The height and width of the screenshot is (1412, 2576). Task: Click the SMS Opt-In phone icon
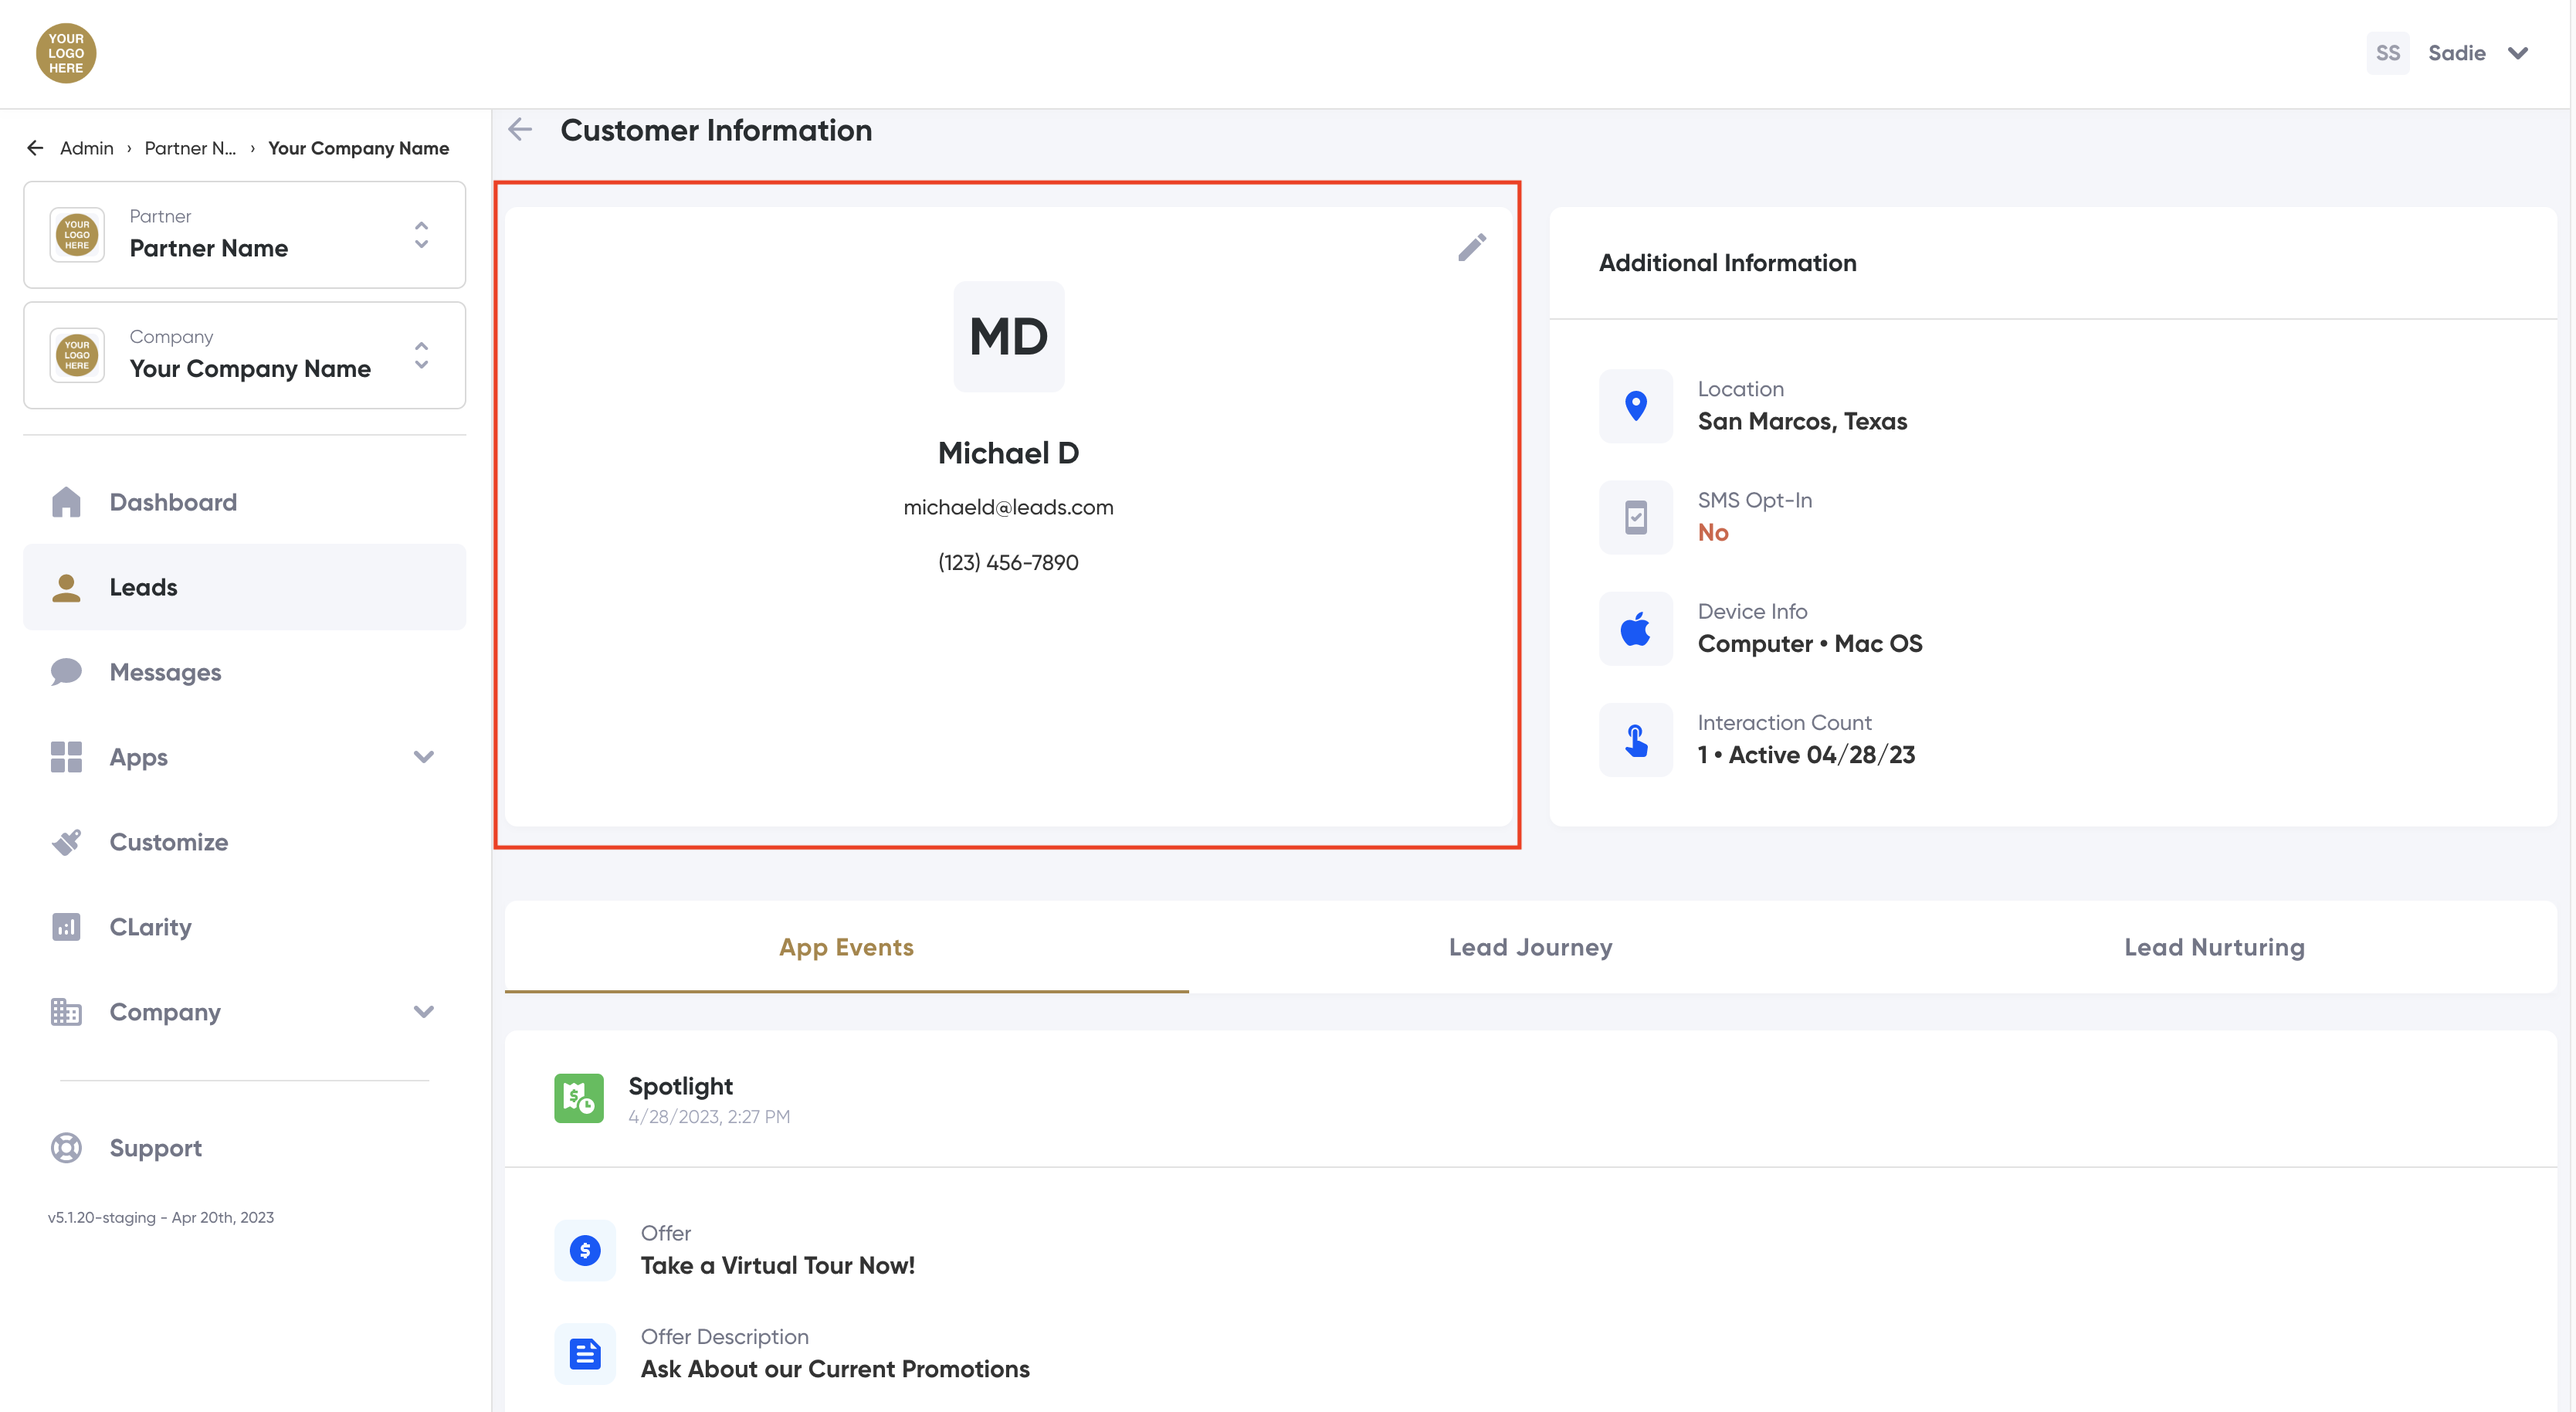(x=1635, y=517)
